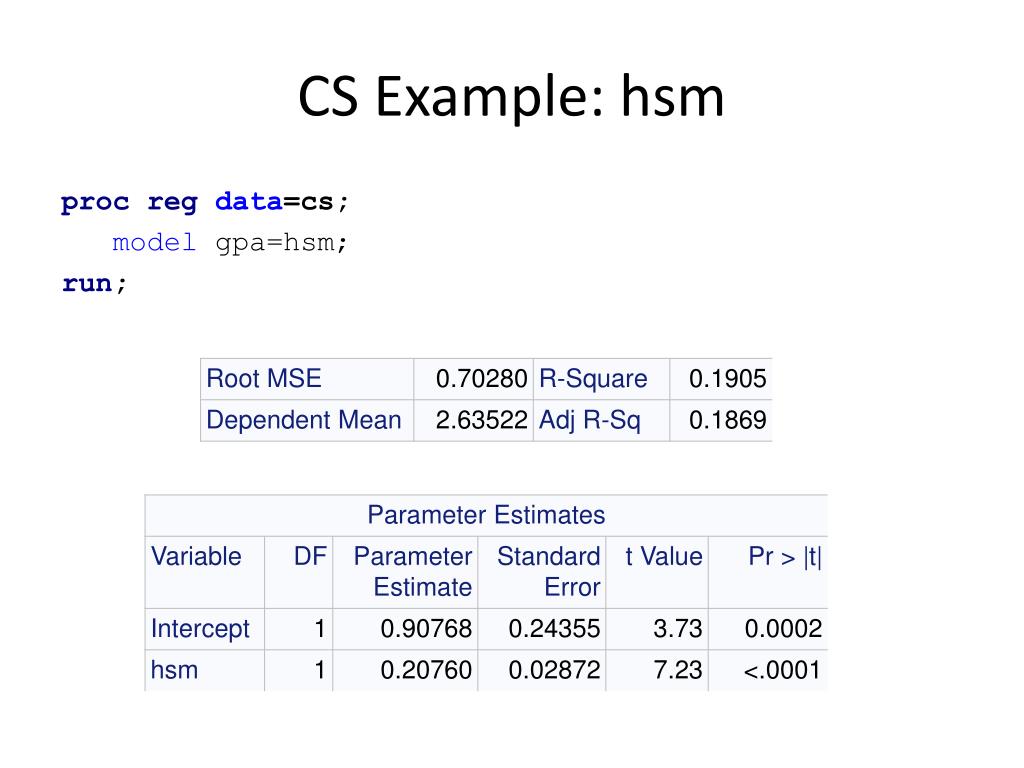Click the DF value in hsm row
Image resolution: width=1024 pixels, height=768 pixels.
pos(319,670)
